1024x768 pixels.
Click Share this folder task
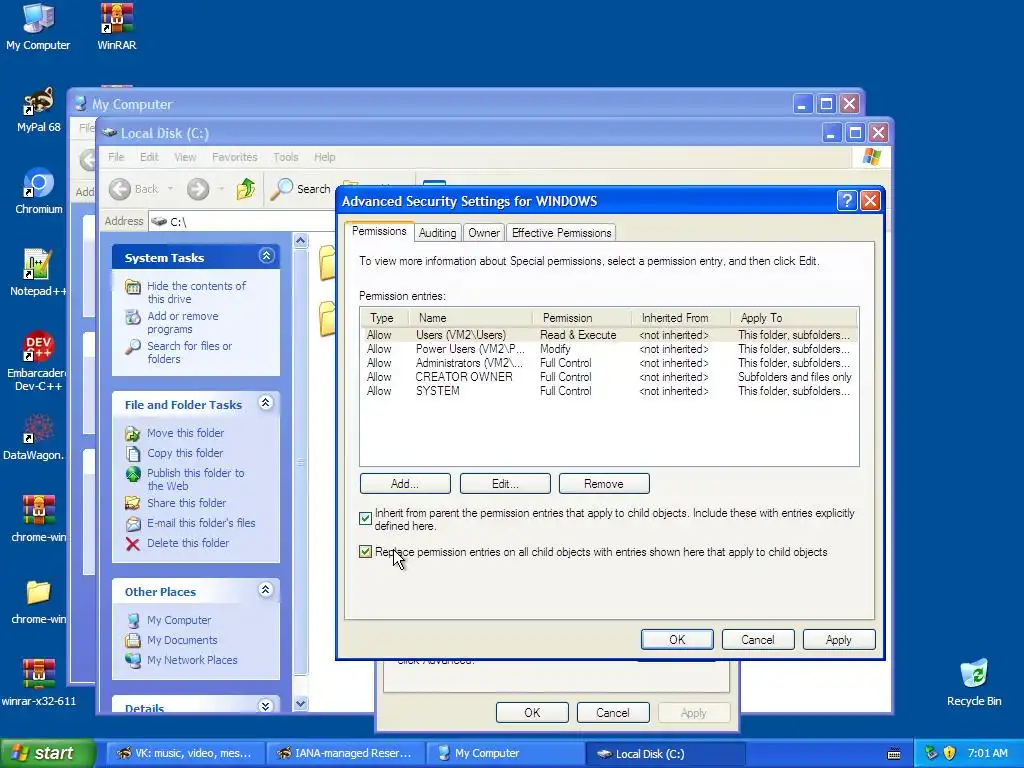click(186, 503)
